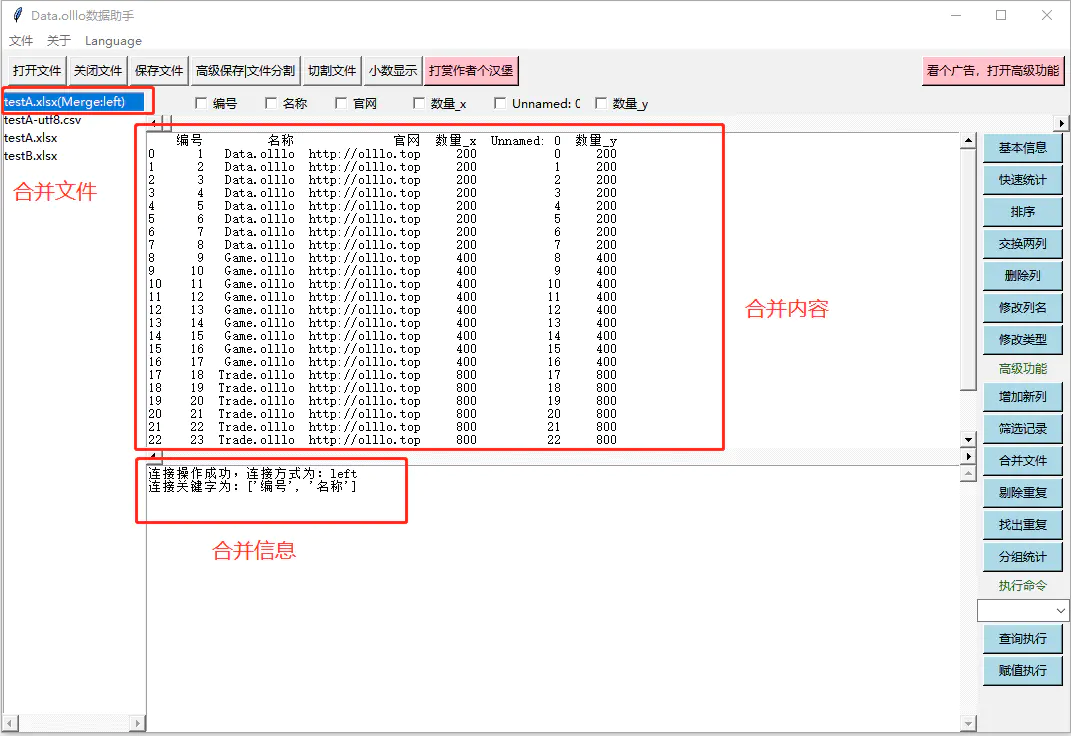Click the 赋值执行 button

(x=1023, y=671)
